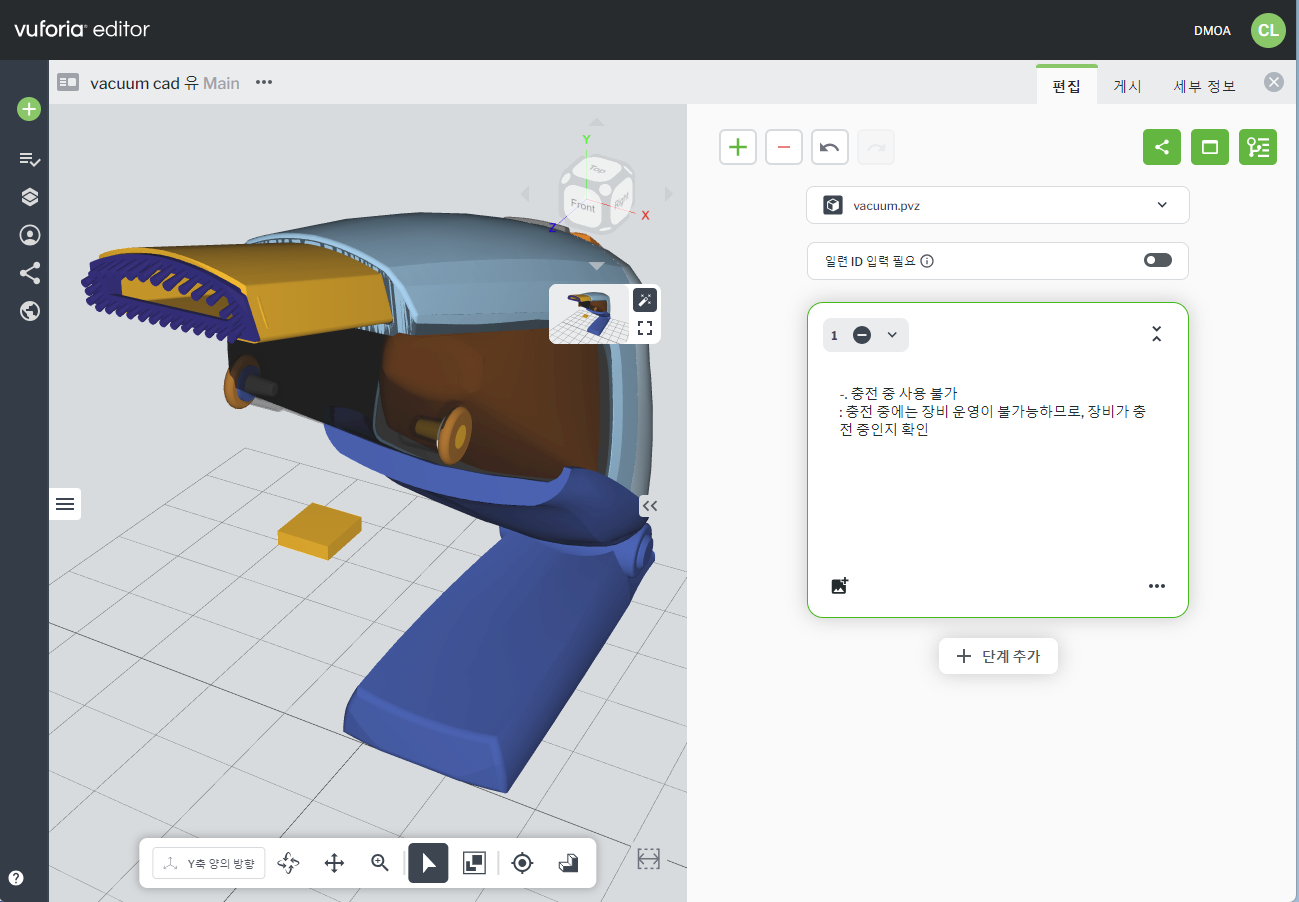Switch to the 세부 정보 tab
Image resolution: width=1299 pixels, height=902 pixels.
1204,86
